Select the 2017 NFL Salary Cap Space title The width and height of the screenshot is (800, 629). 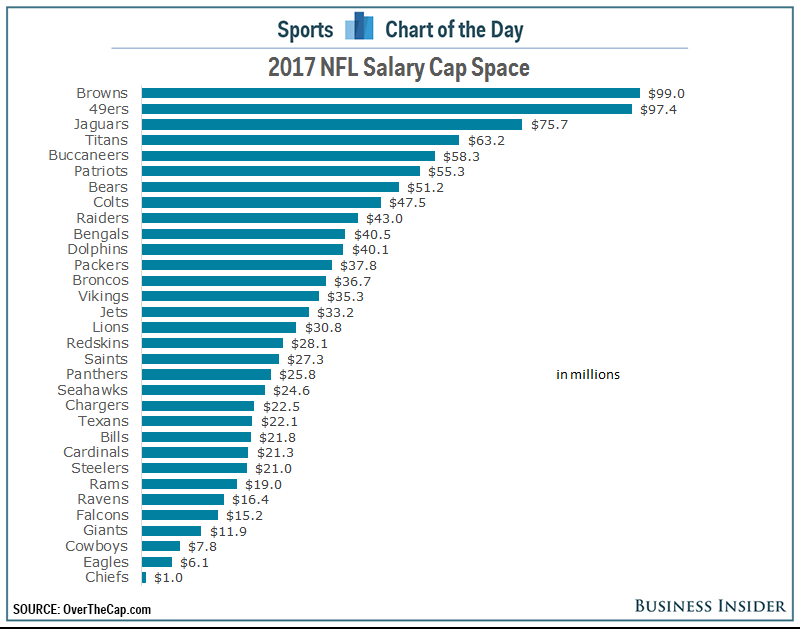click(399, 68)
